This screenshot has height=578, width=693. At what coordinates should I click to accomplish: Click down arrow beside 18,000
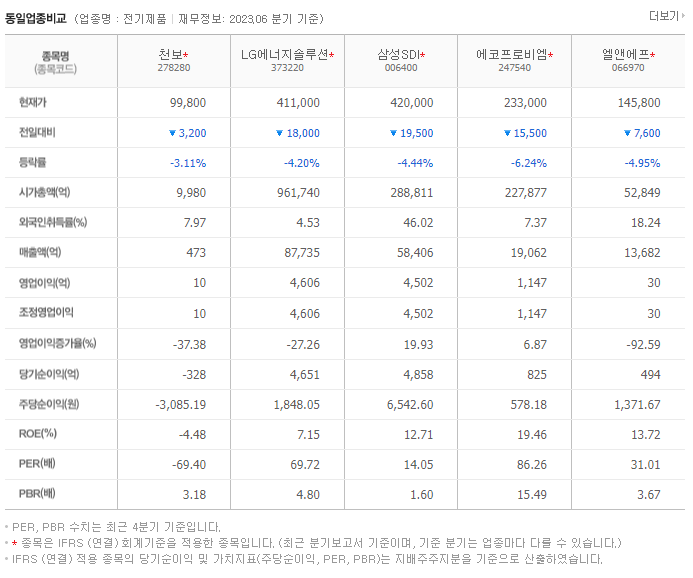279,133
